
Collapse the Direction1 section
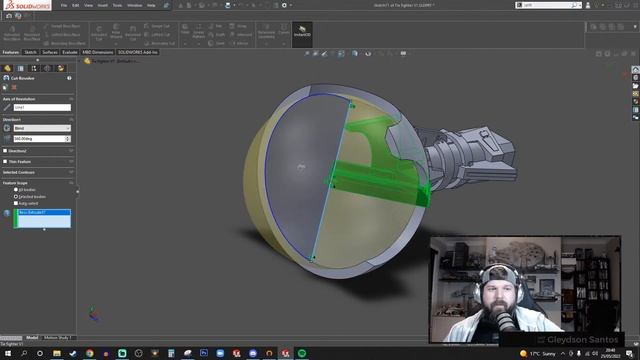[x=71, y=120]
